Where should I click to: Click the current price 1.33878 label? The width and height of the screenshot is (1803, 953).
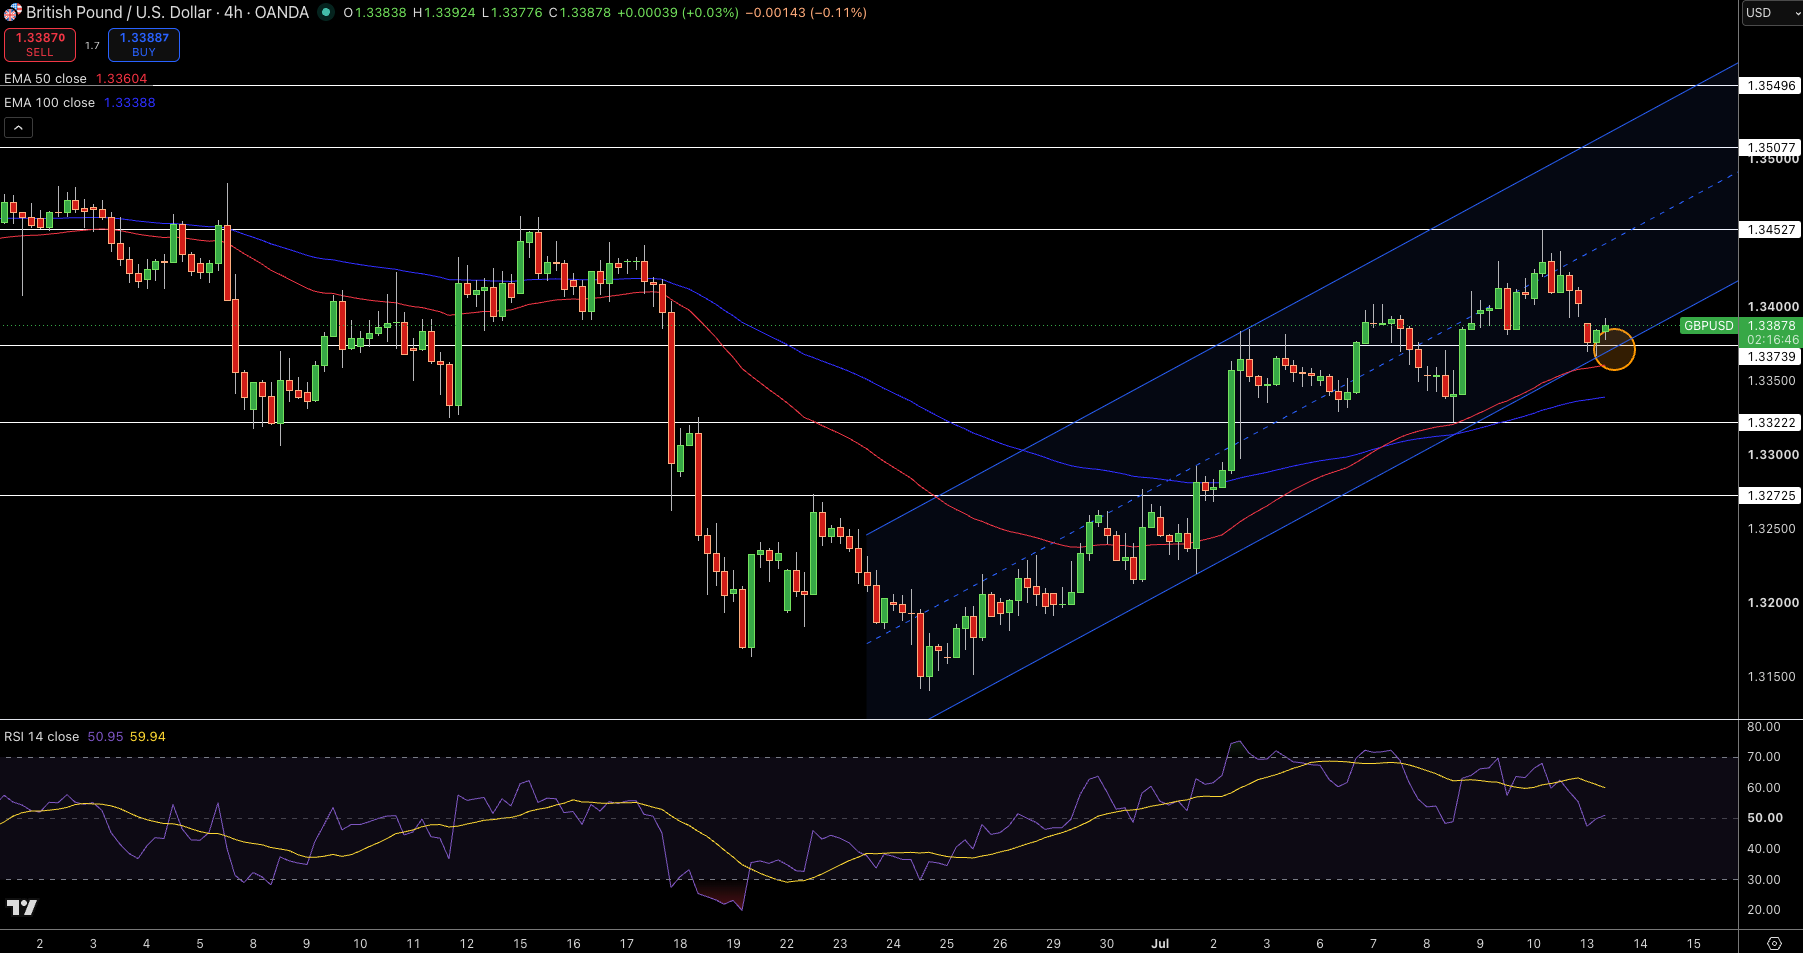point(1771,325)
